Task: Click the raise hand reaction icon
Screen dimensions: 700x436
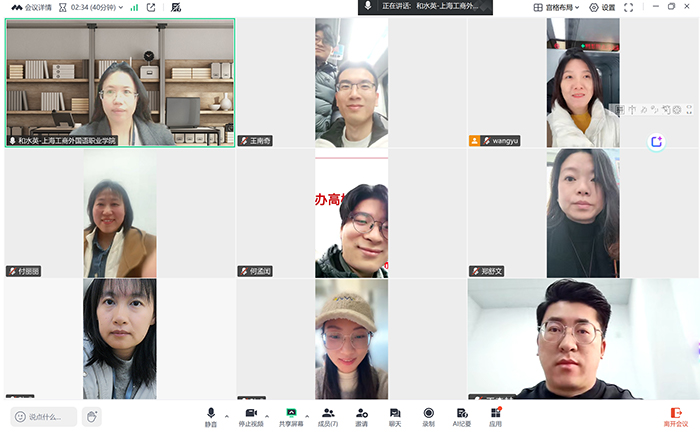Action: point(91,416)
